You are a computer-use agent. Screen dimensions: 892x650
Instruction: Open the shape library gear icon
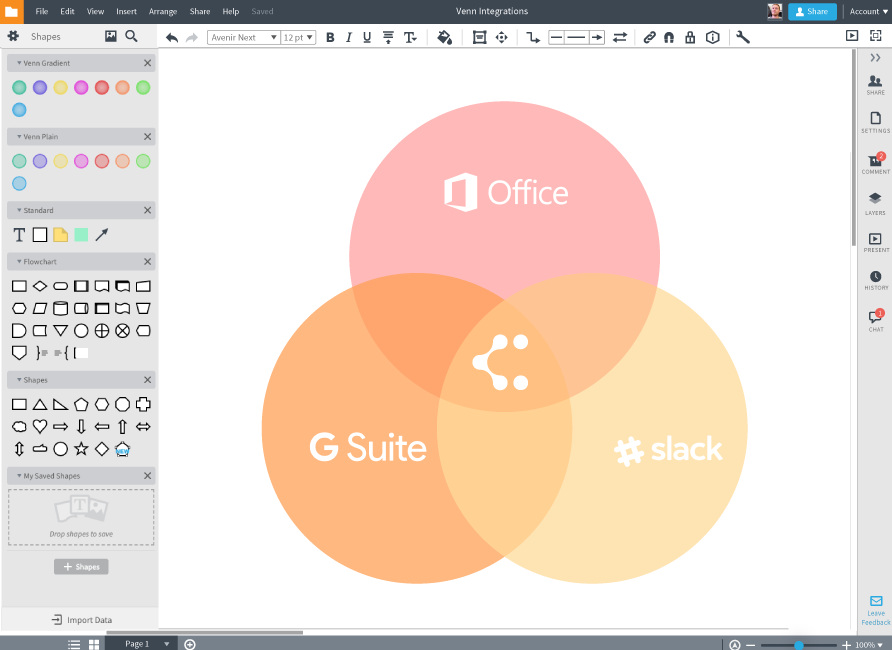tap(13, 36)
